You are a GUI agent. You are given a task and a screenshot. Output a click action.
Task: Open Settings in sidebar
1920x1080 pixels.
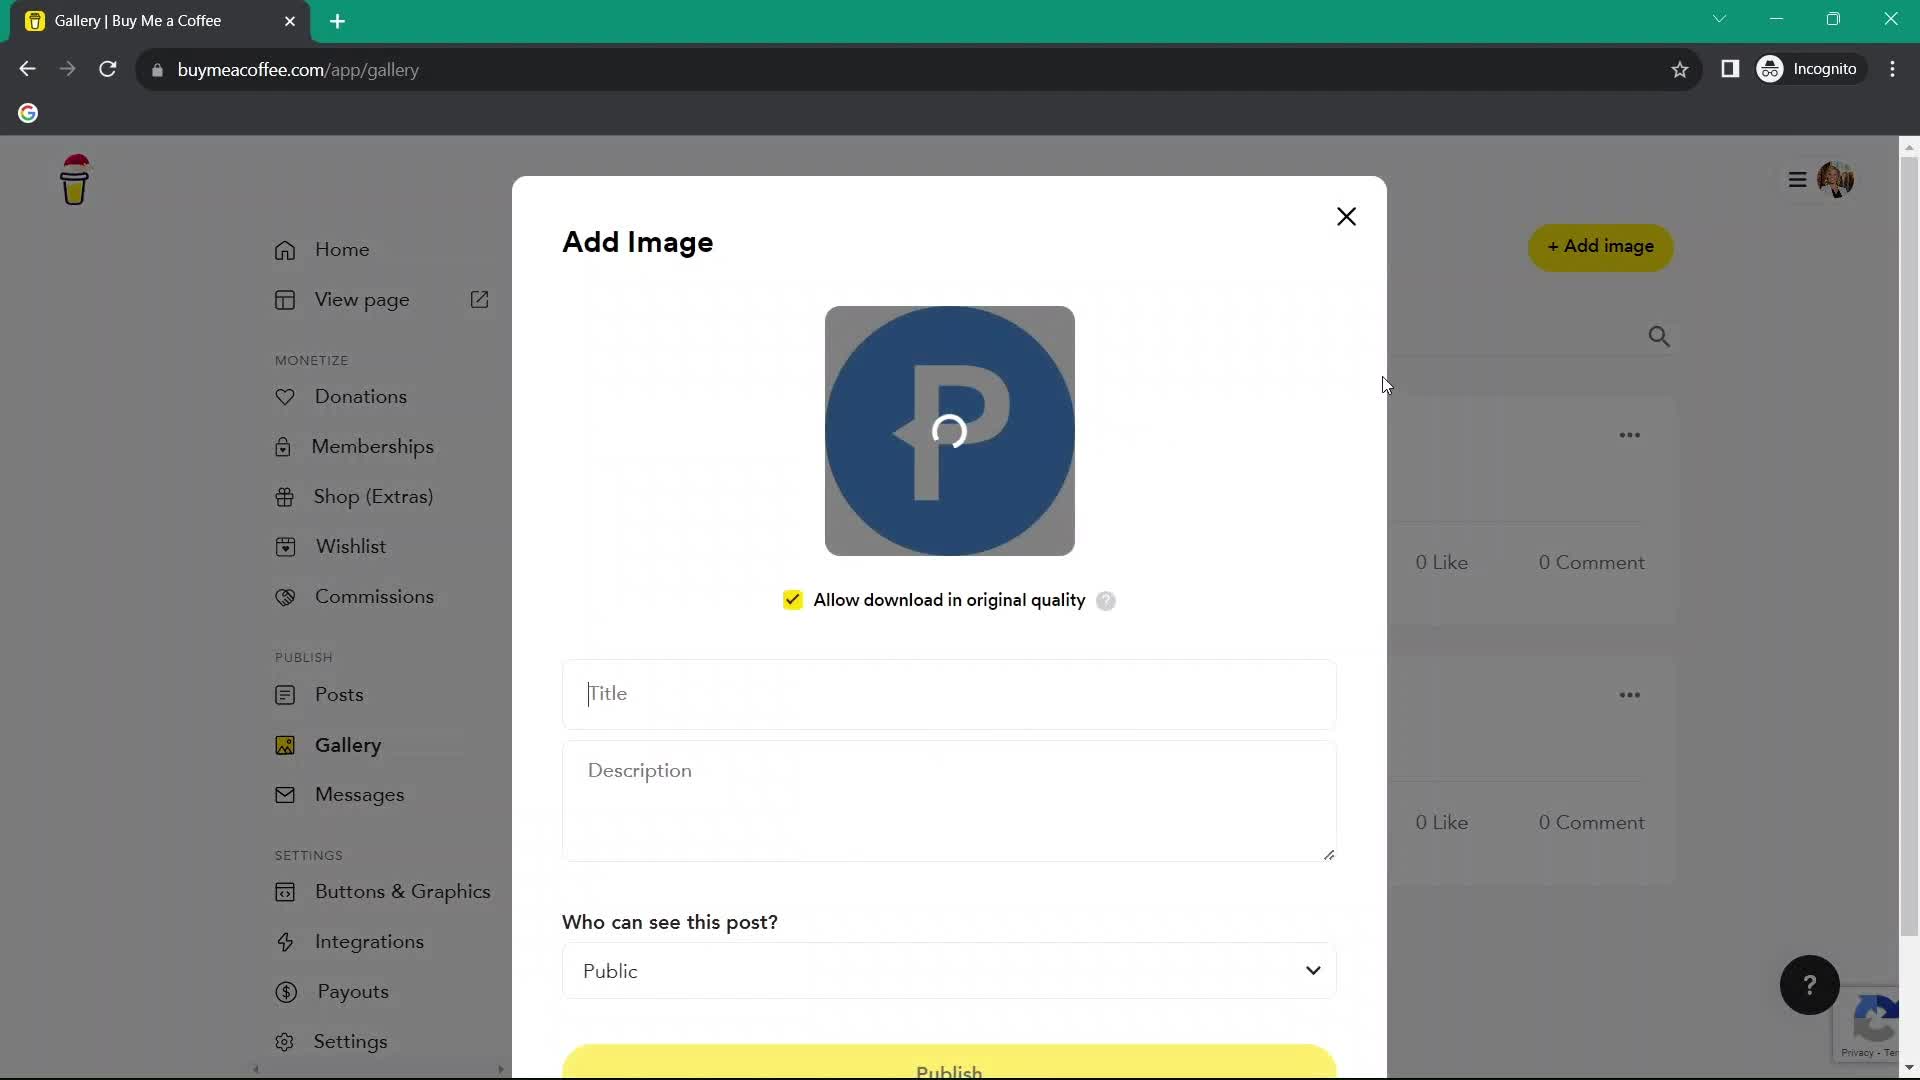[x=350, y=1042]
